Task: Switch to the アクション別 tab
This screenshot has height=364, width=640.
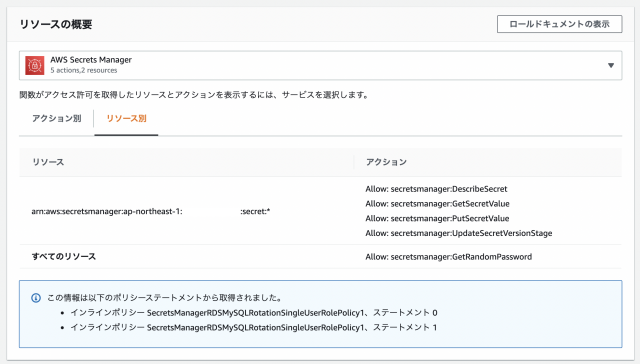Action: 57,118
